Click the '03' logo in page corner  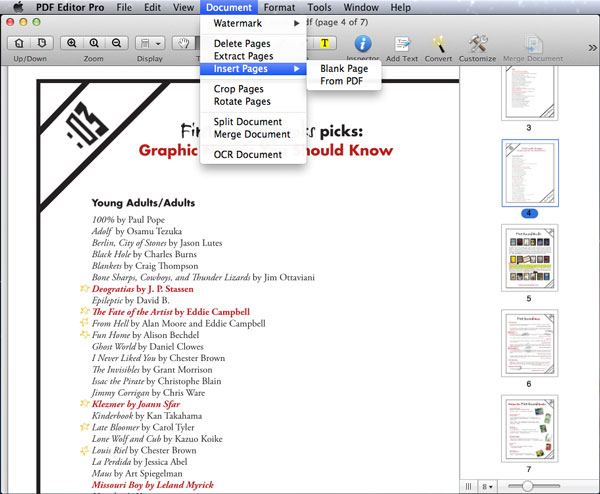click(x=86, y=125)
